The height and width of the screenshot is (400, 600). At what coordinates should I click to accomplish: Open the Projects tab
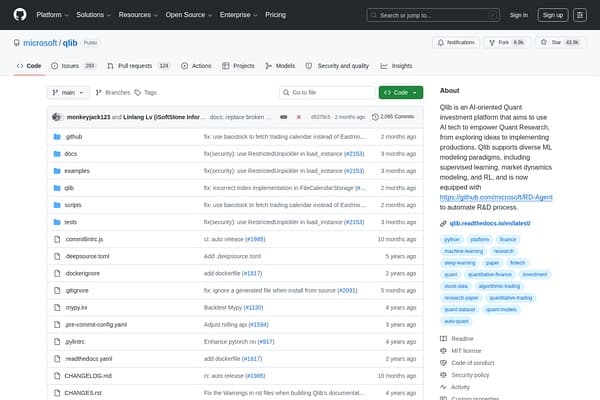[238, 66]
